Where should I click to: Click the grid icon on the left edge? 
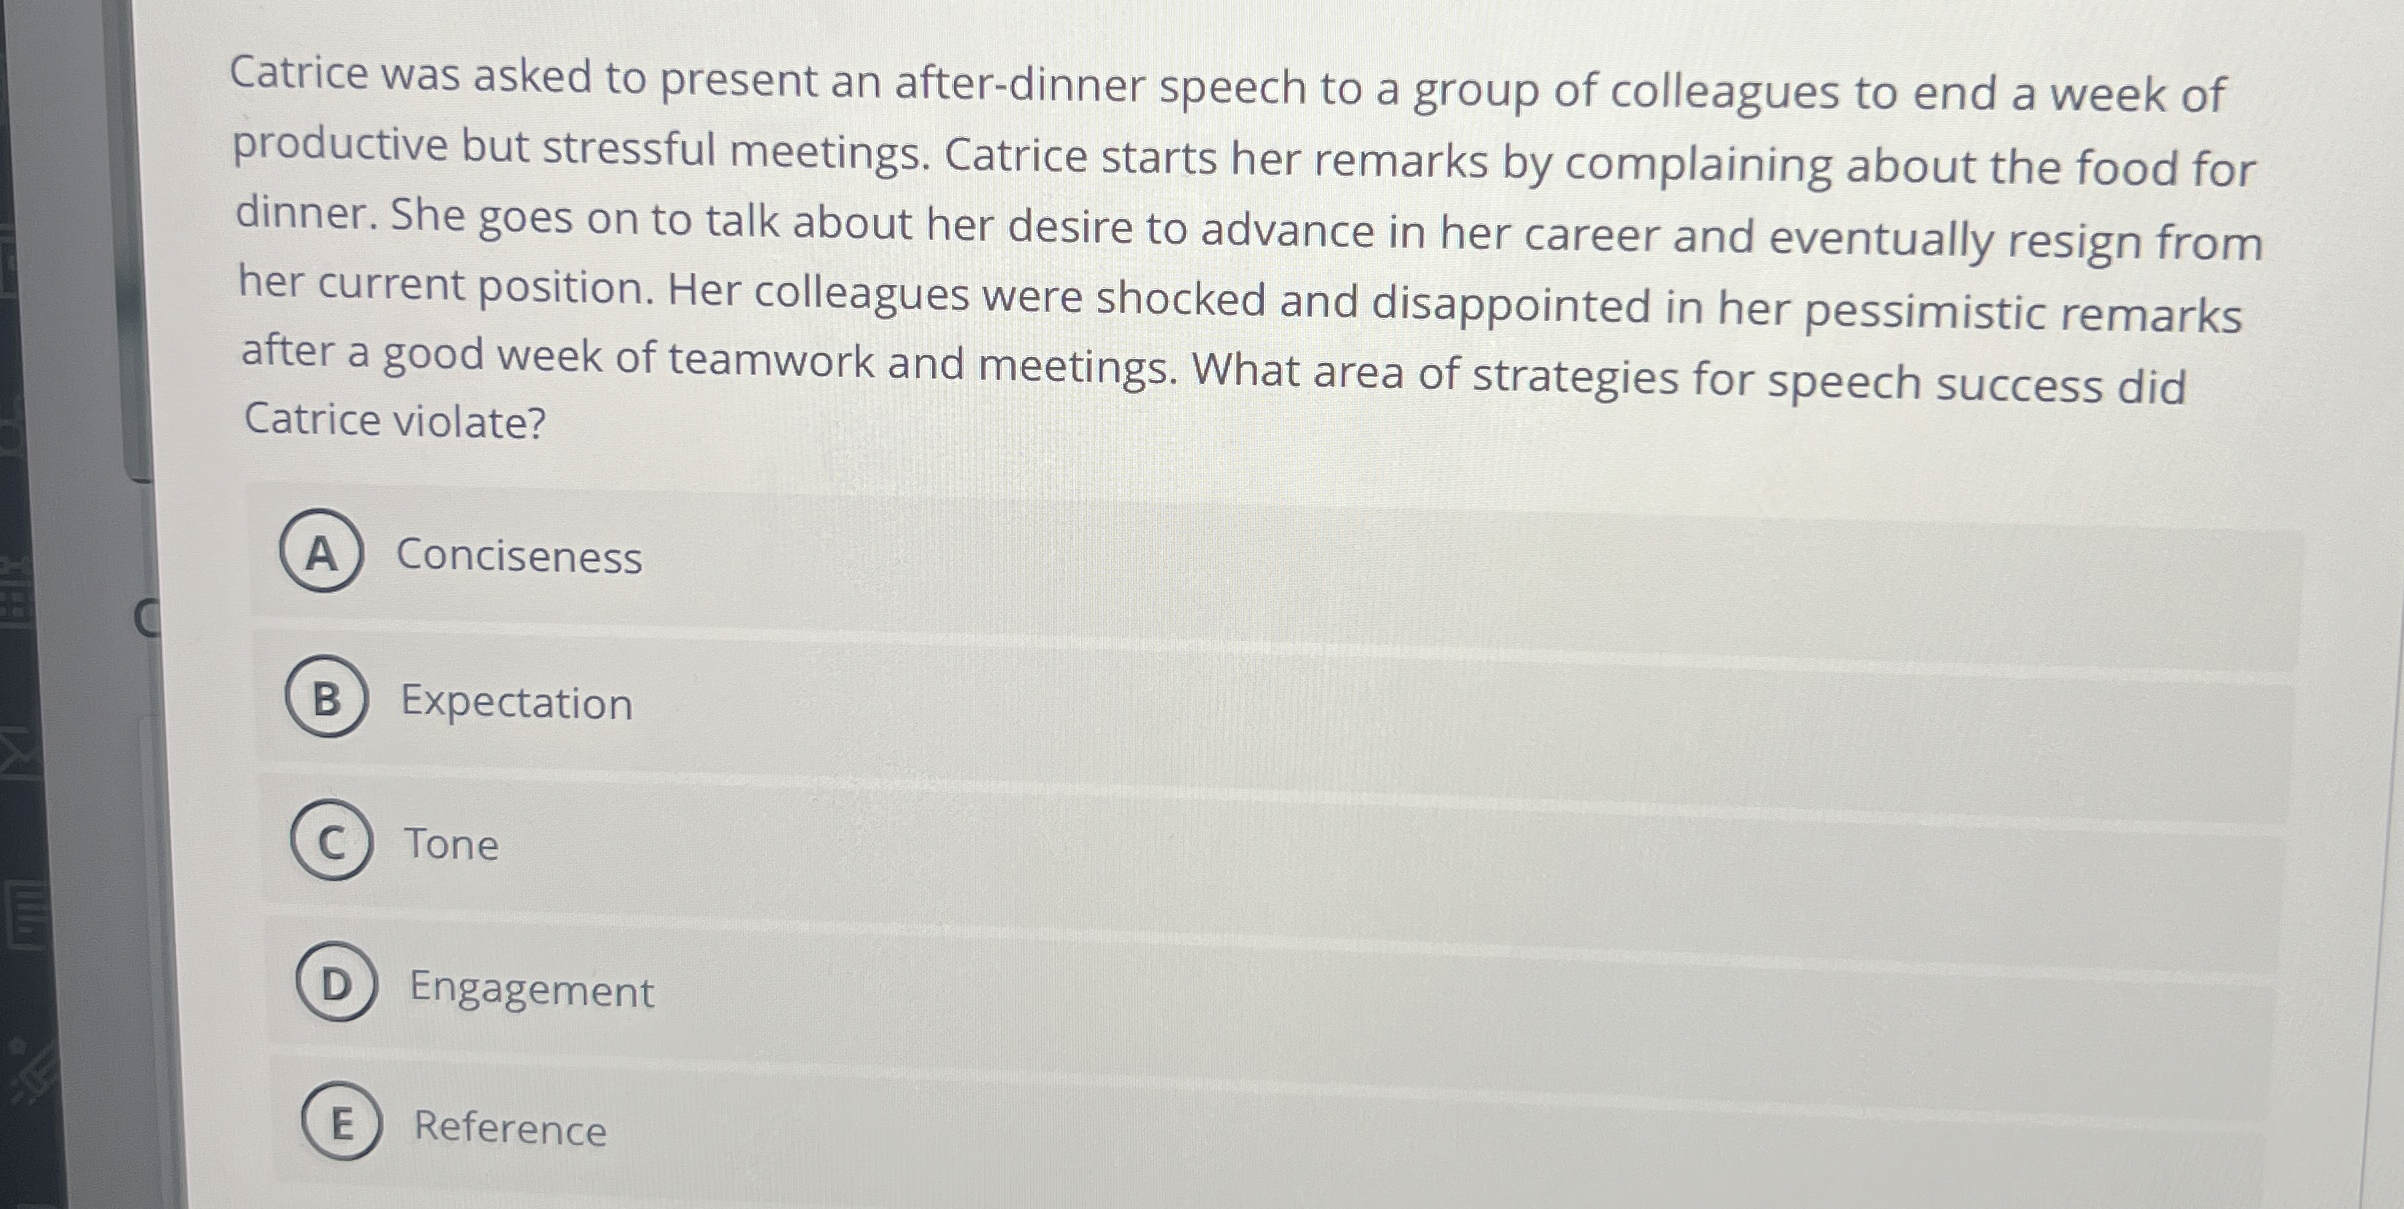pyautogui.click(x=14, y=595)
